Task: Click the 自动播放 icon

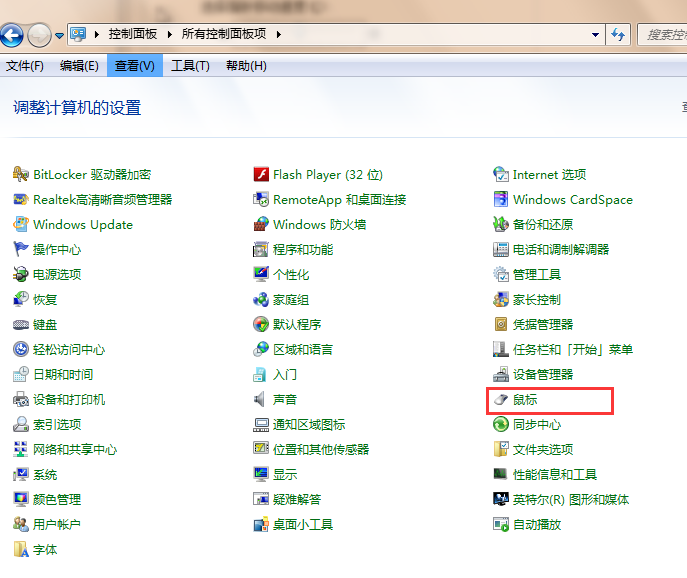Action: (x=501, y=524)
